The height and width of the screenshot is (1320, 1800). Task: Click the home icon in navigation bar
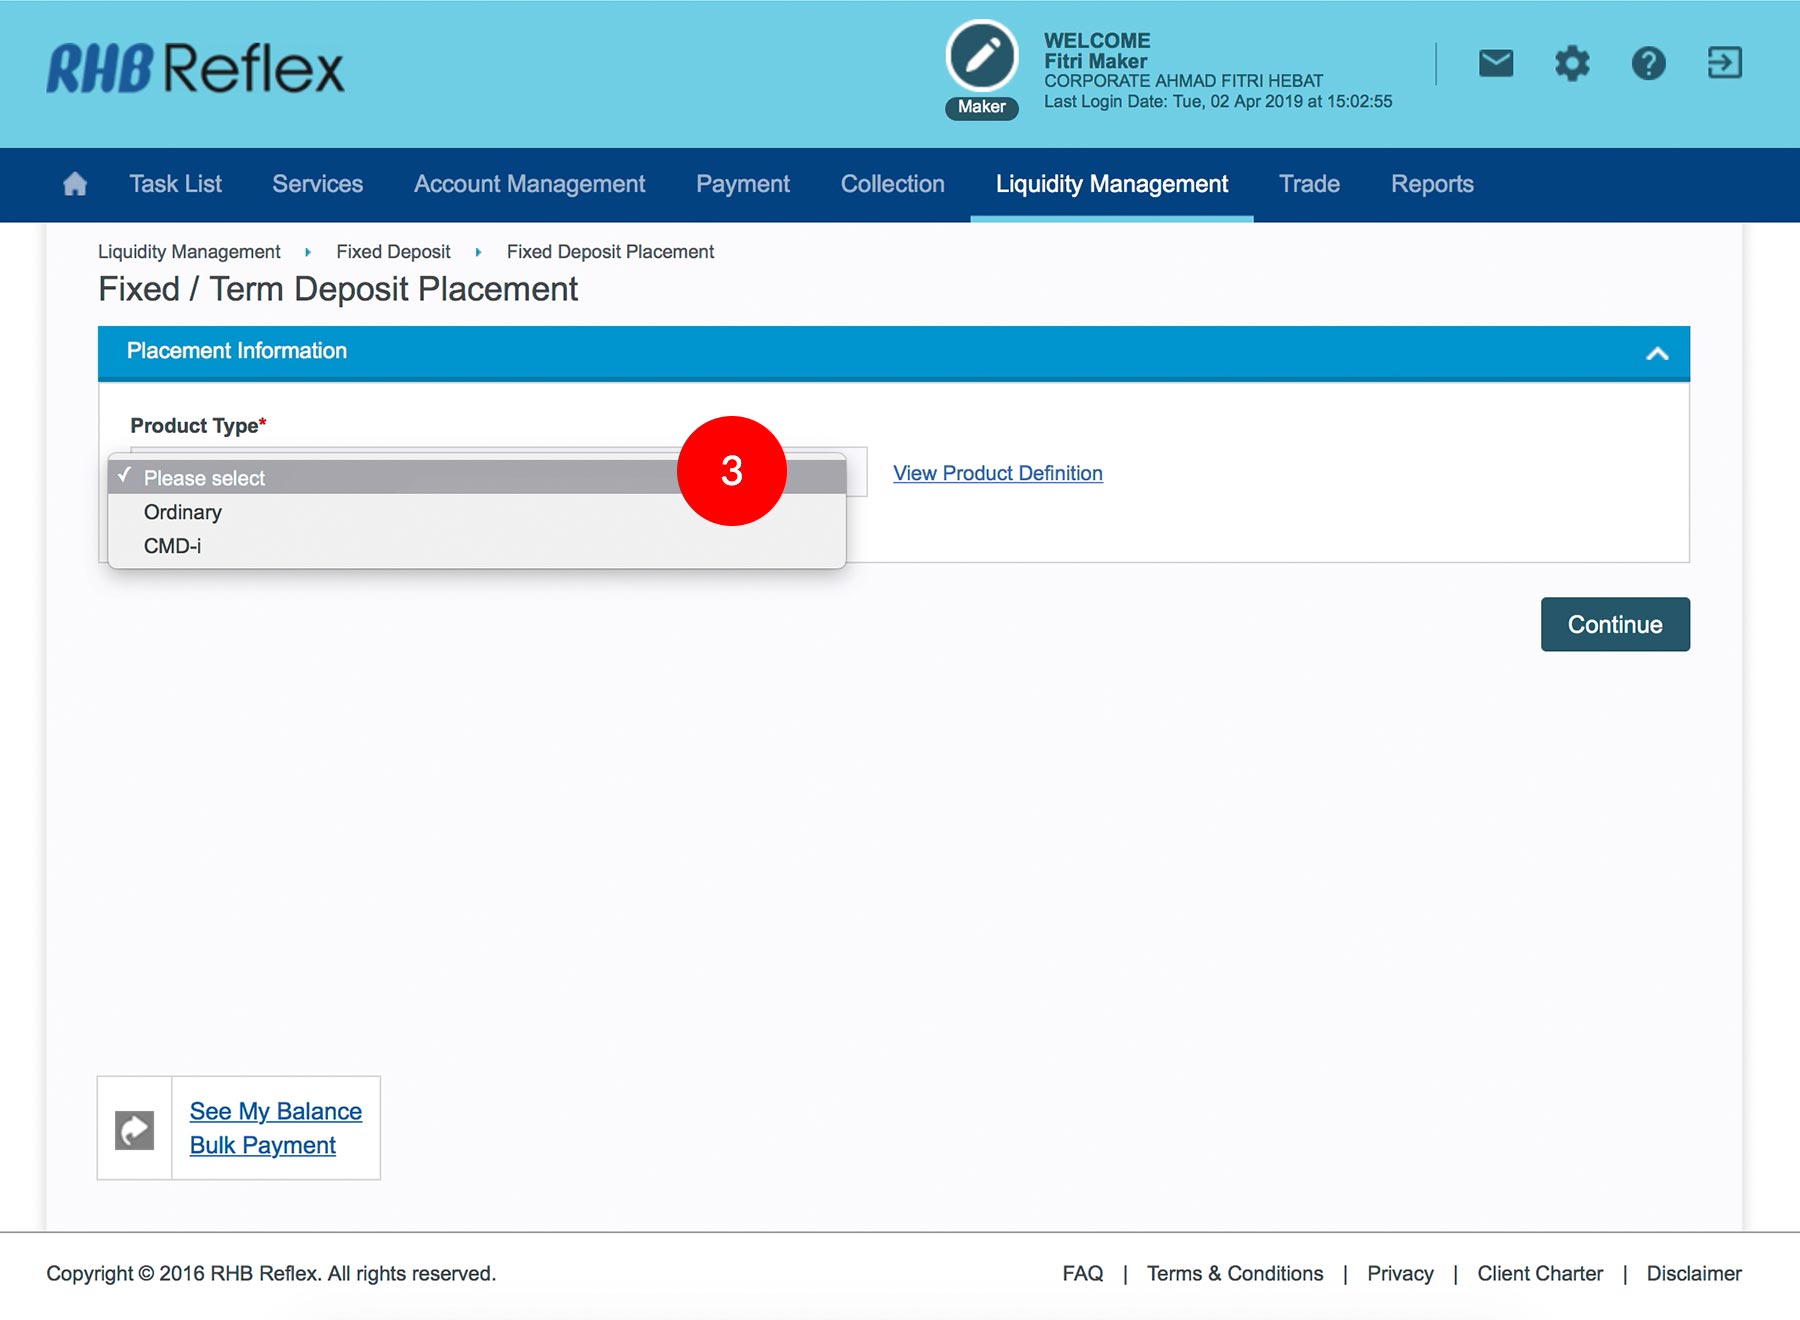click(75, 184)
